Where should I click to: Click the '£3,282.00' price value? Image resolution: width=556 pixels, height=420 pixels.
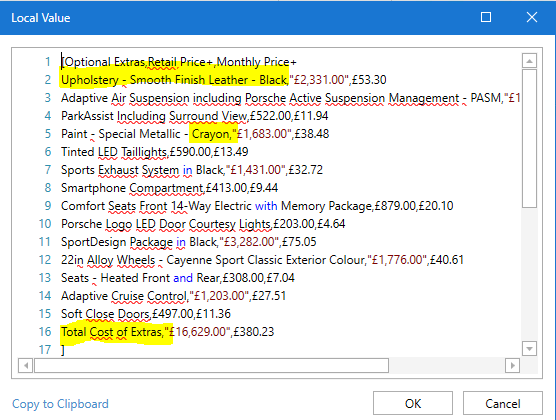pos(248,242)
